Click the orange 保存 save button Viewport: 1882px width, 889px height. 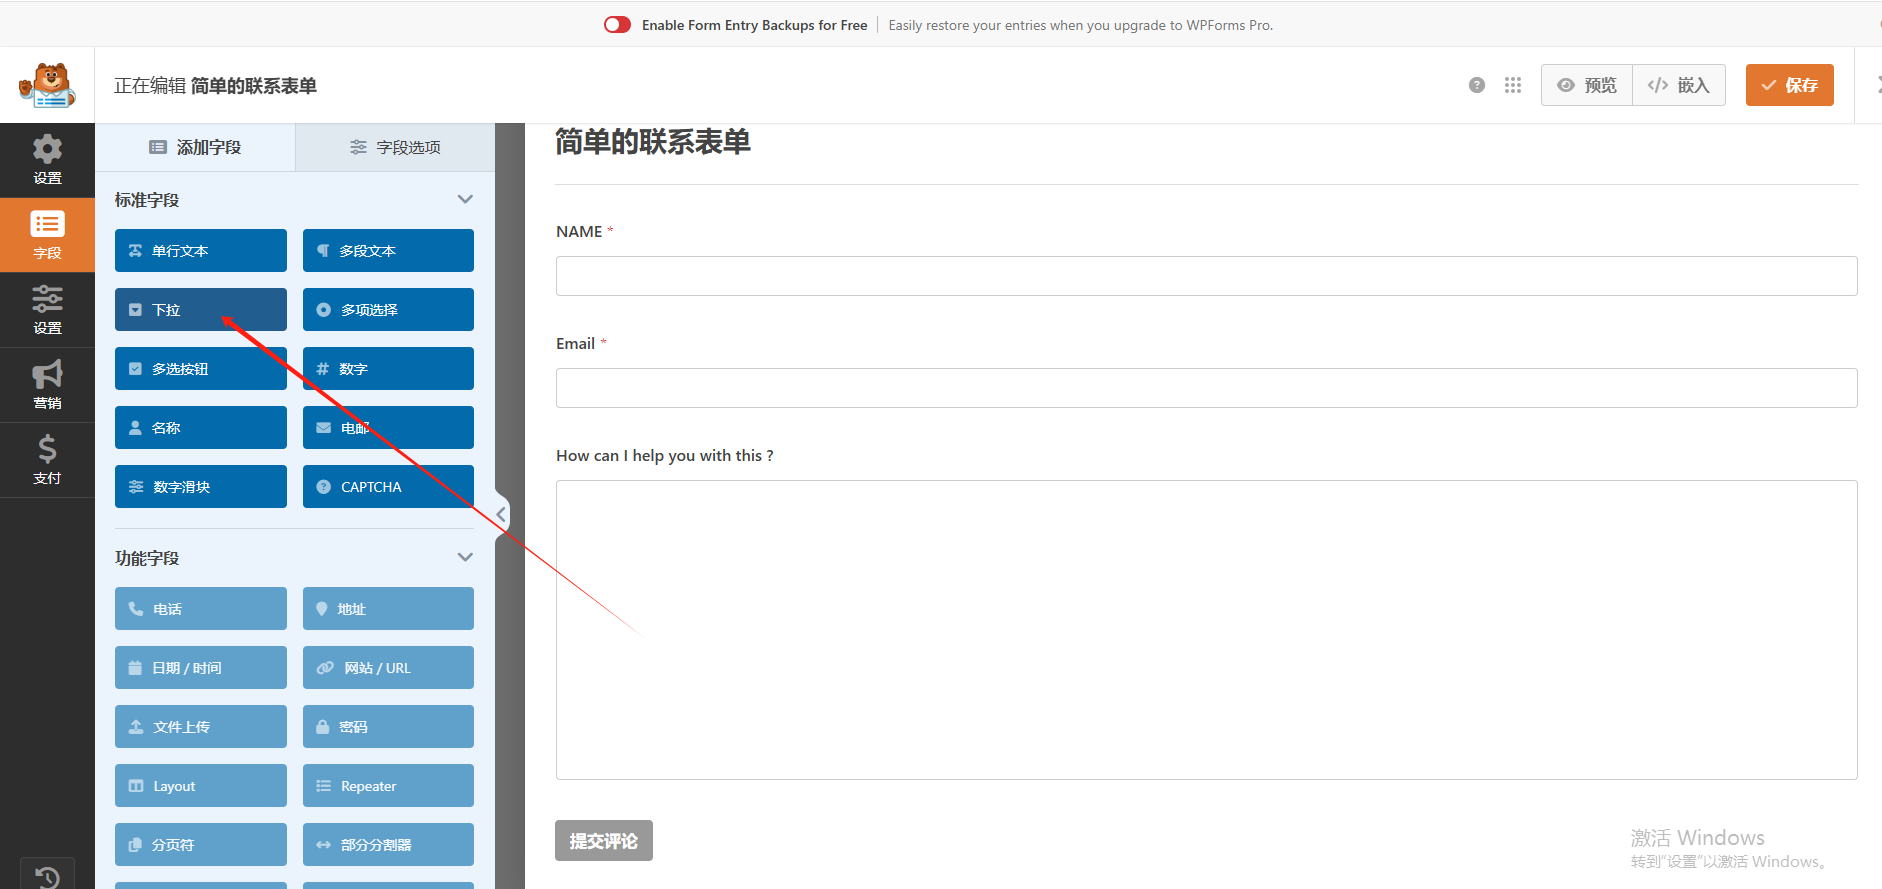(1789, 85)
